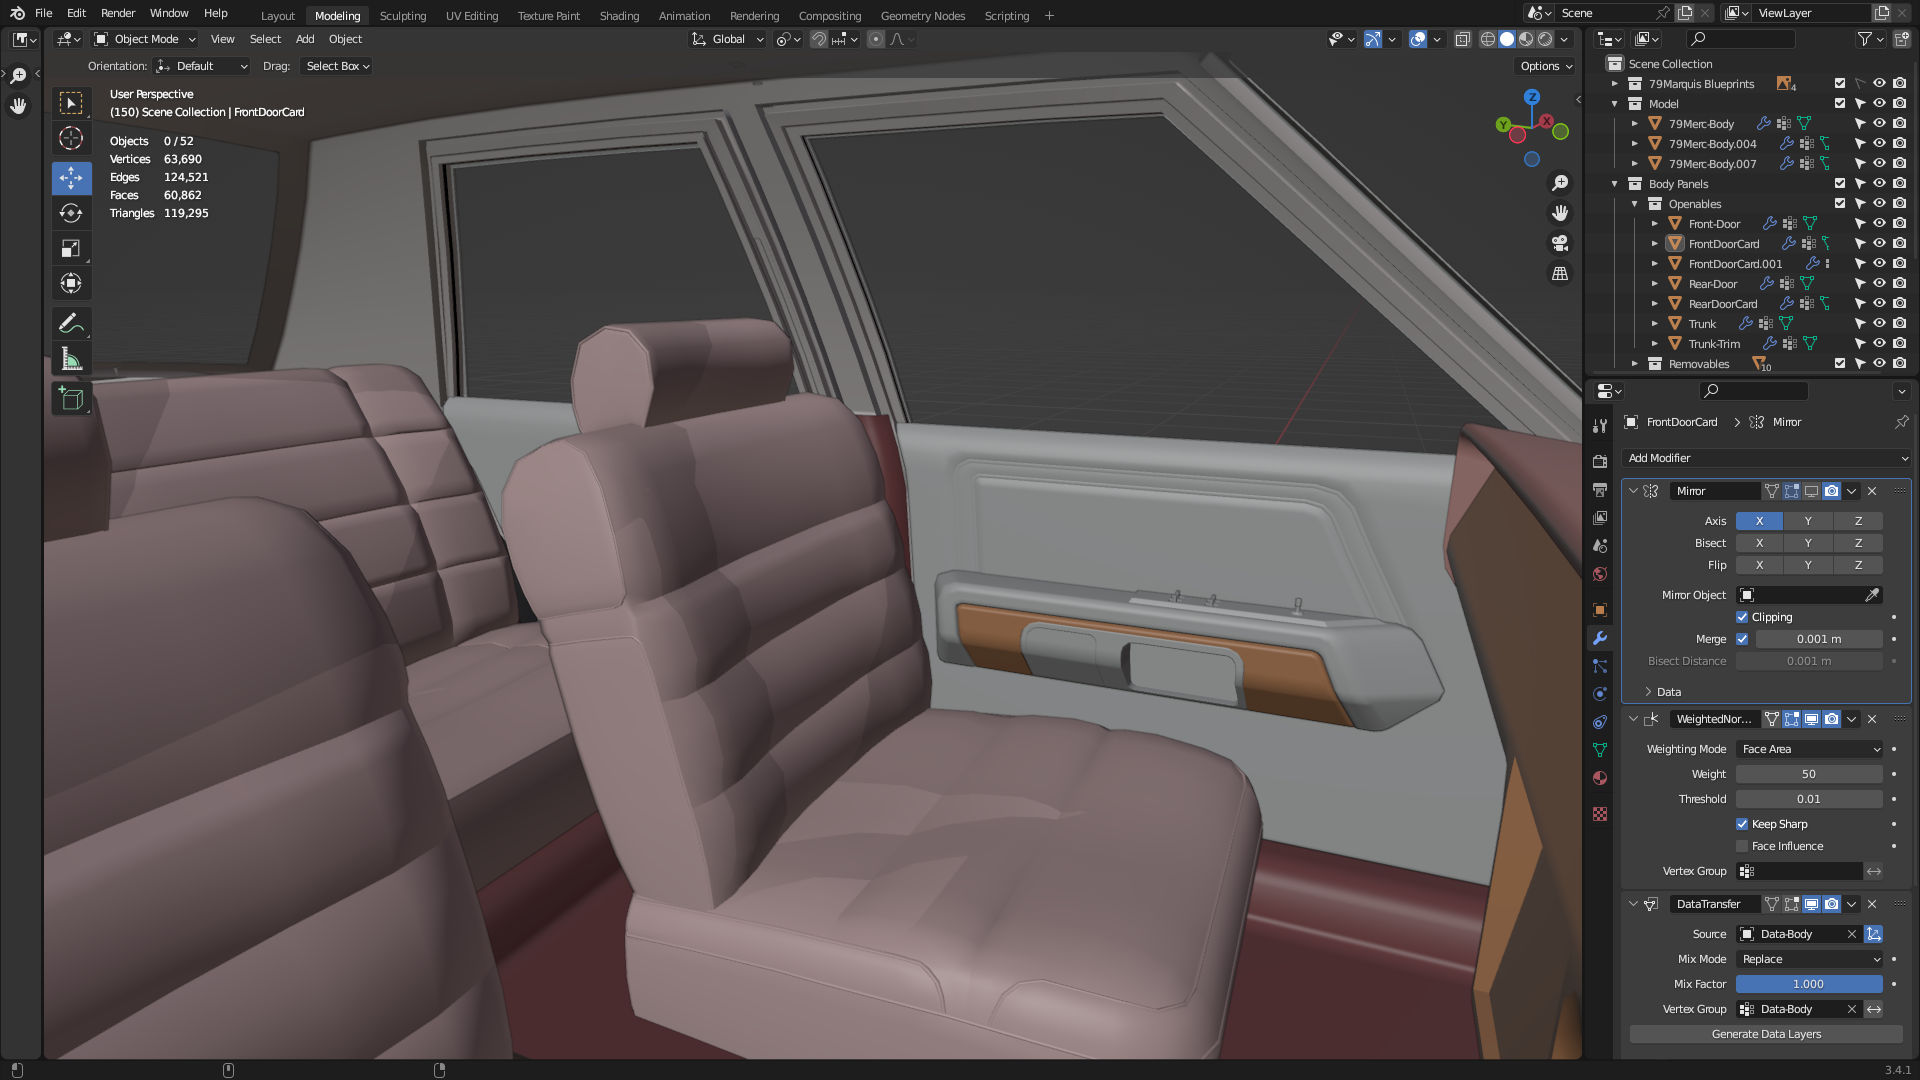Select the Add Cube tool
Viewport: 1920px width, 1080px height.
pyautogui.click(x=71, y=398)
